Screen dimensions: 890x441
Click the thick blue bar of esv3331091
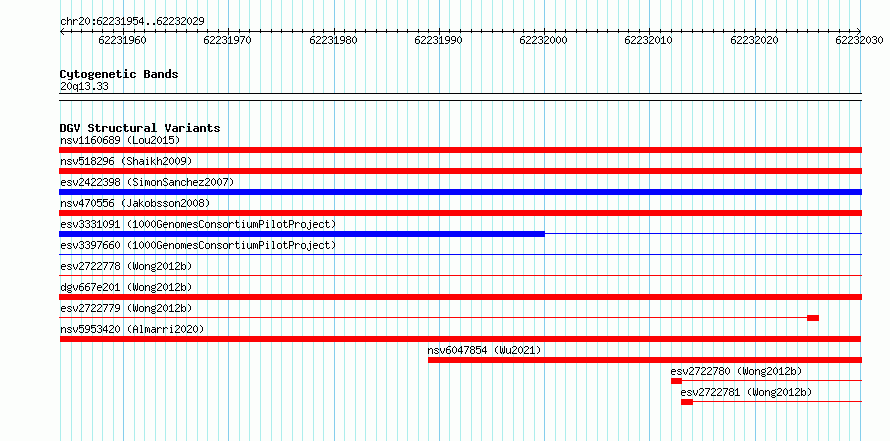(302, 234)
